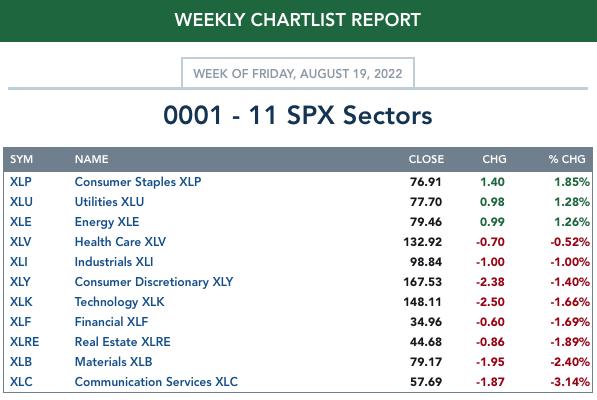597x400 pixels.
Task: Sort table by NAME column header
Action: click(x=92, y=159)
